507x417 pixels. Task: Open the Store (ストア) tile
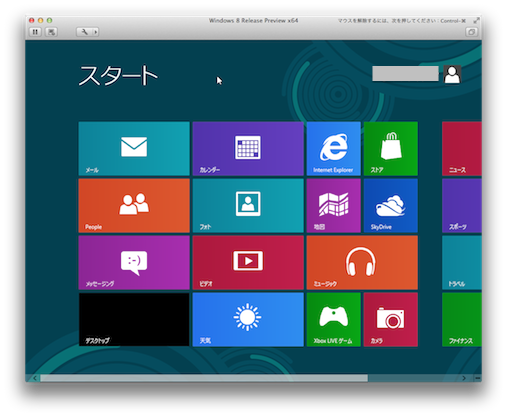[x=391, y=149]
